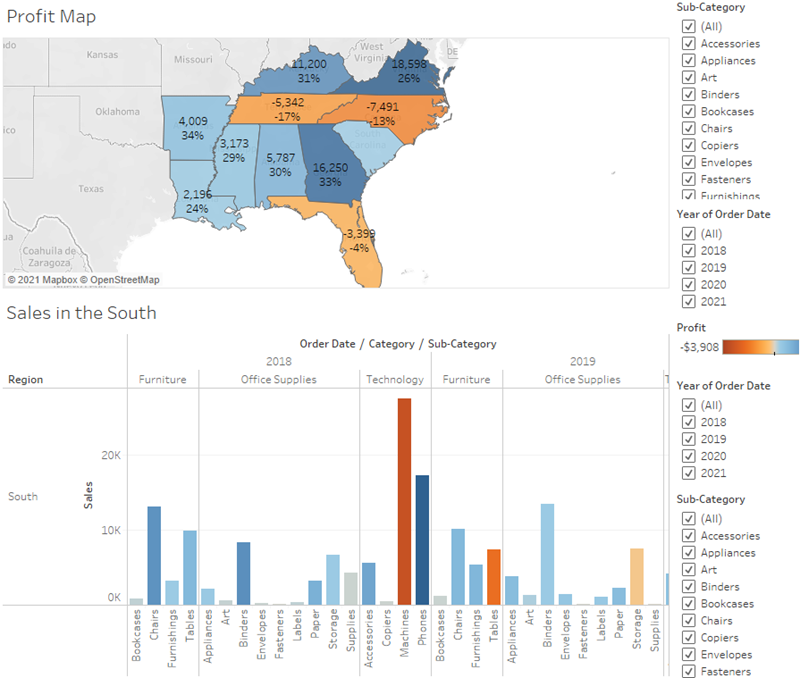
Task: Uncheck "Chairs" in the upper Sub-Category filter
Action: 689,128
